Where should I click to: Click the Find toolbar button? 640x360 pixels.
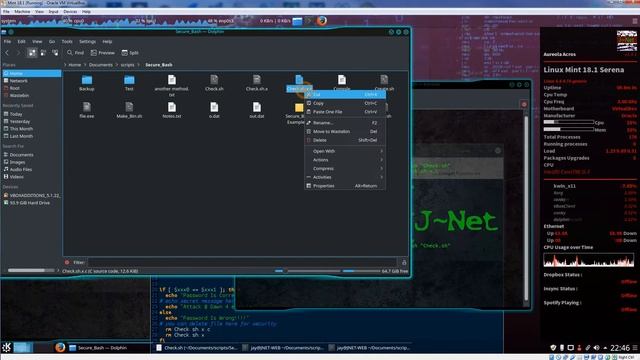[76, 53]
